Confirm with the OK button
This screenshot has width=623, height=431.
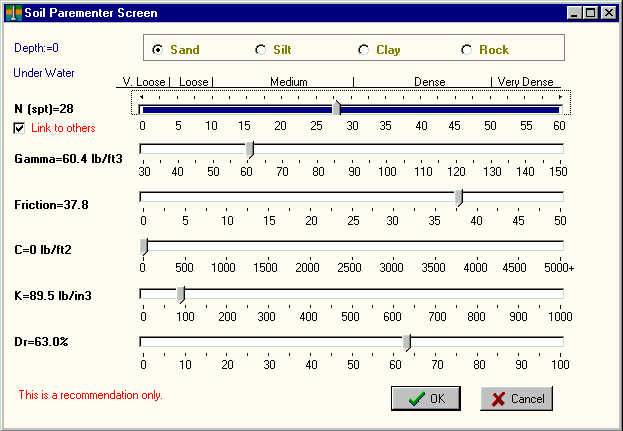tap(426, 398)
